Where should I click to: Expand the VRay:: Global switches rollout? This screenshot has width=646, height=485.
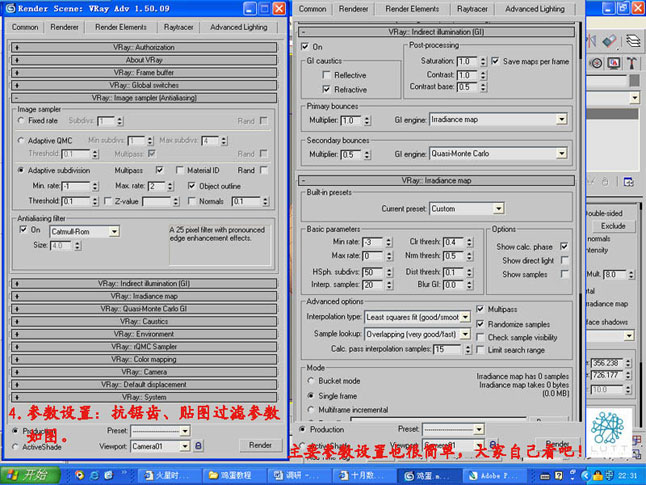tap(144, 85)
